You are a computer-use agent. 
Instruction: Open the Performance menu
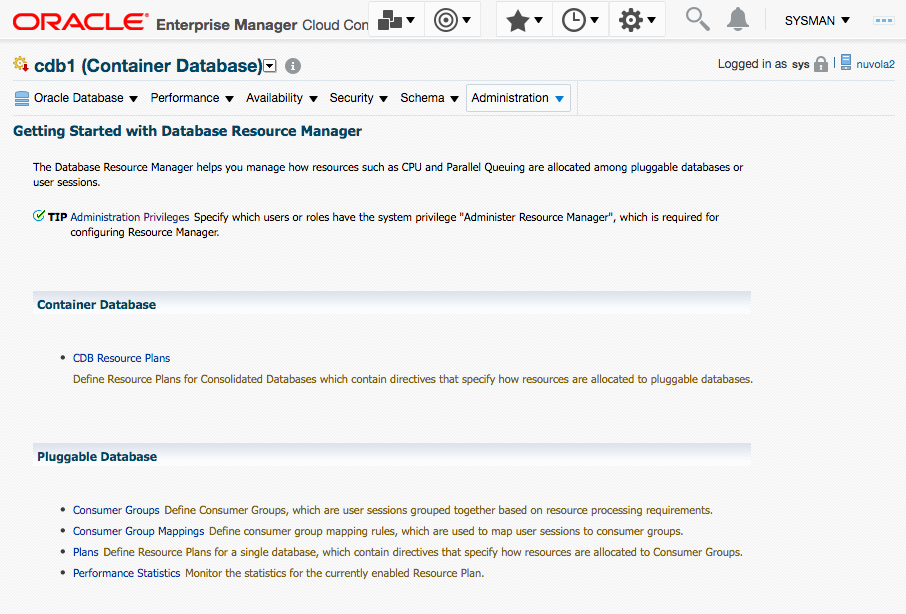(x=192, y=98)
